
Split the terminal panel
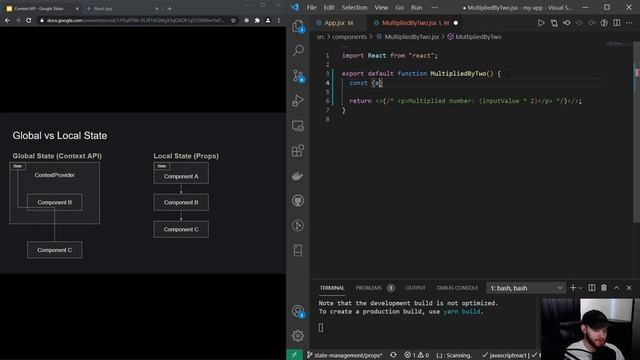tap(591, 288)
